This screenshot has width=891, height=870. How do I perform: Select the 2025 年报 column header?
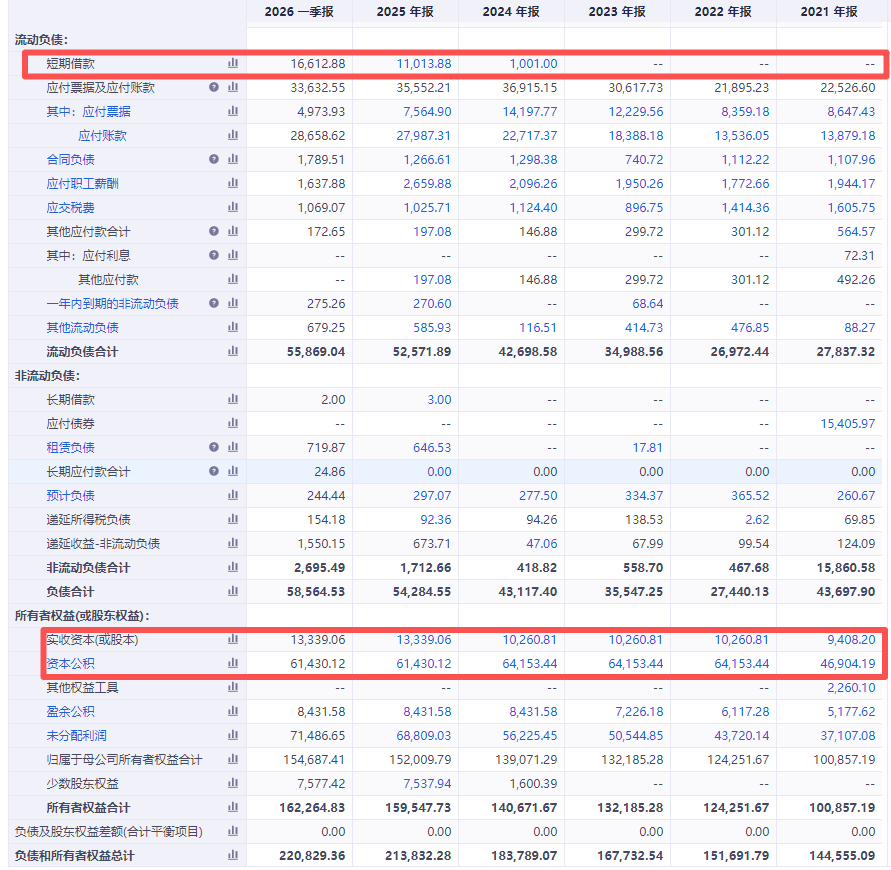(405, 12)
